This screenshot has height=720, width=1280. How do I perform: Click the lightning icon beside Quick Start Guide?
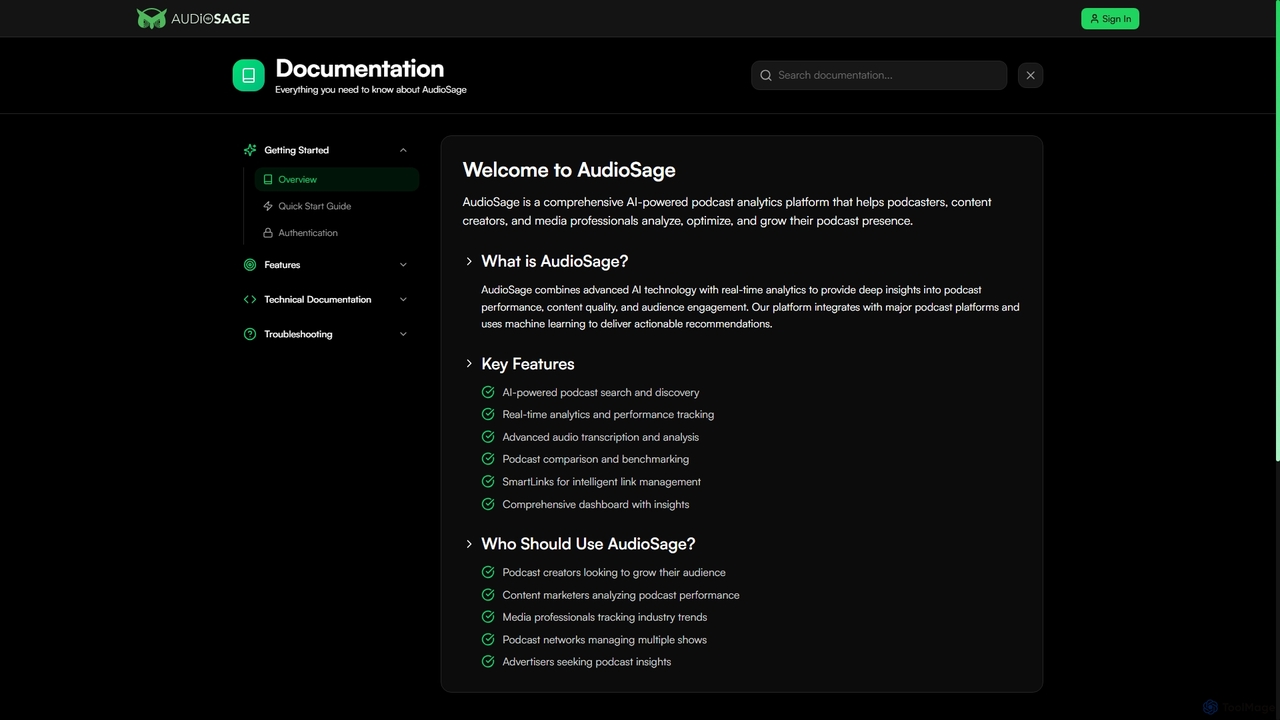[x=268, y=206]
